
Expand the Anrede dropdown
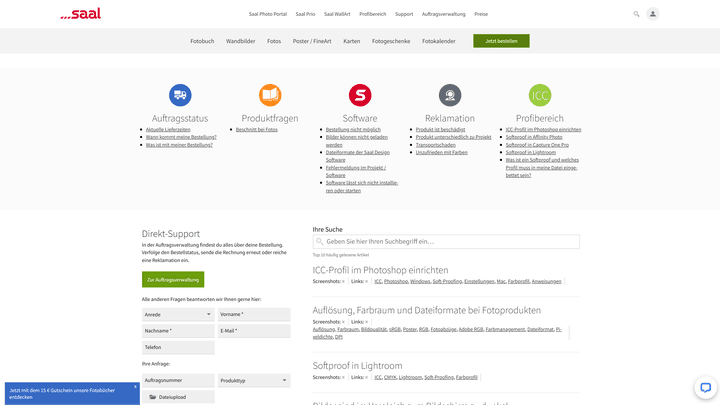[177, 314]
